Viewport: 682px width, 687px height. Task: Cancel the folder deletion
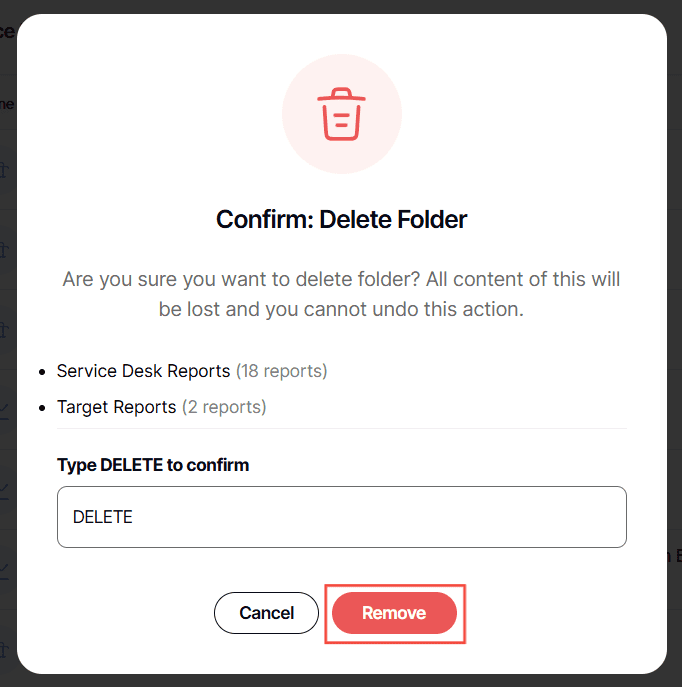pos(266,613)
